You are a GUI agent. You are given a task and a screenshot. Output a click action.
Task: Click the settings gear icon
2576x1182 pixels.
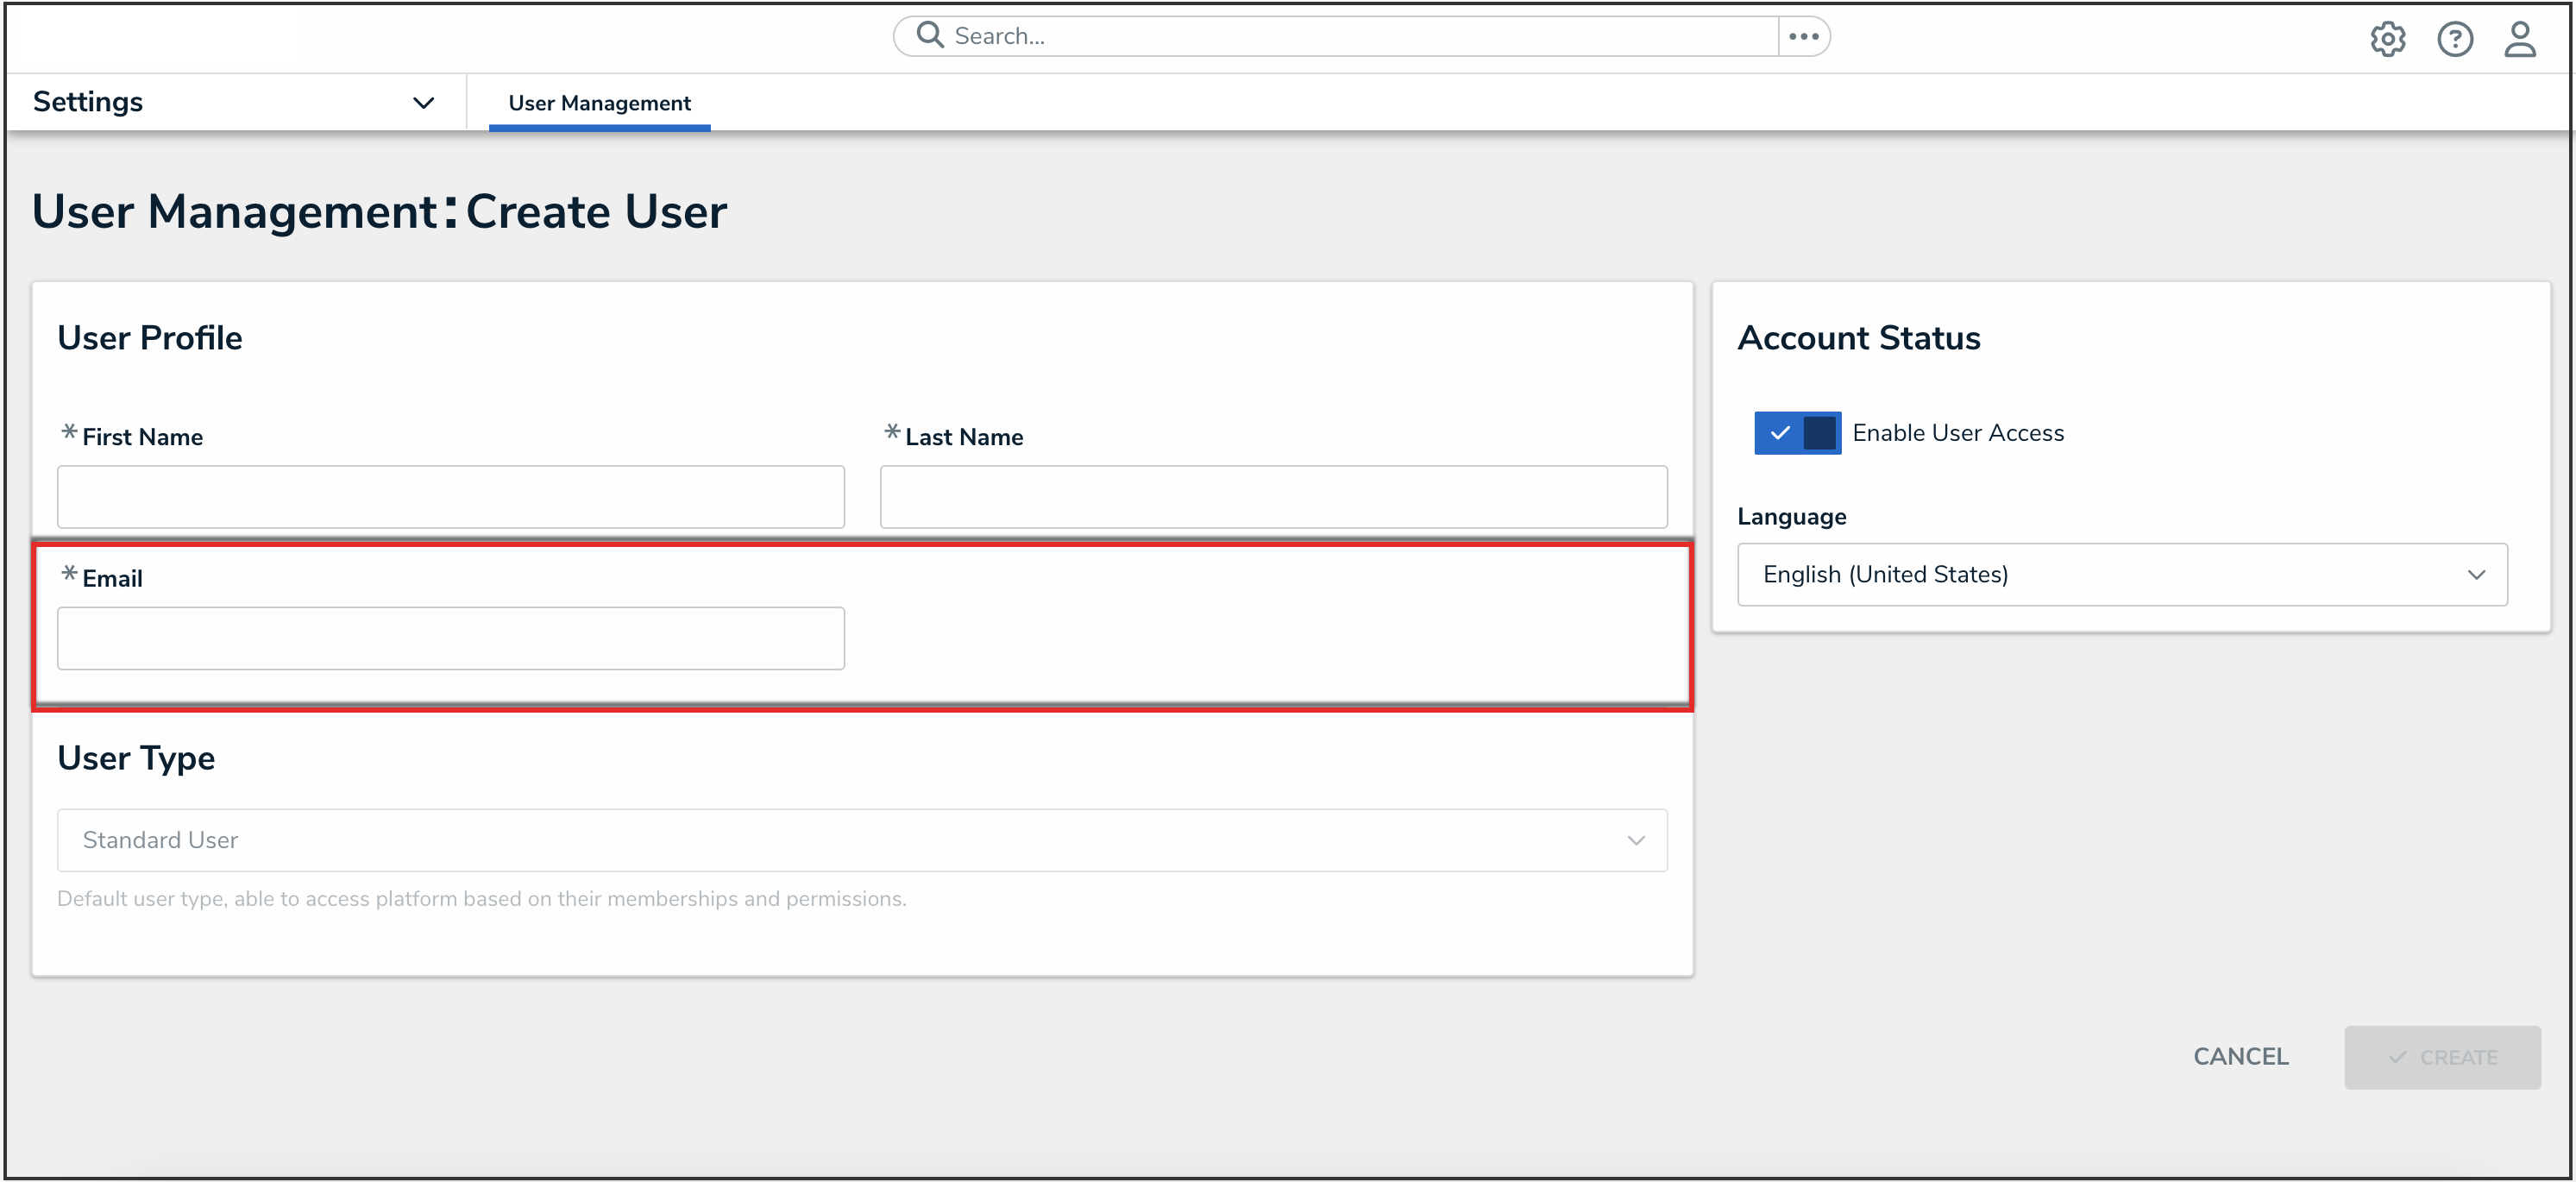coord(2387,39)
